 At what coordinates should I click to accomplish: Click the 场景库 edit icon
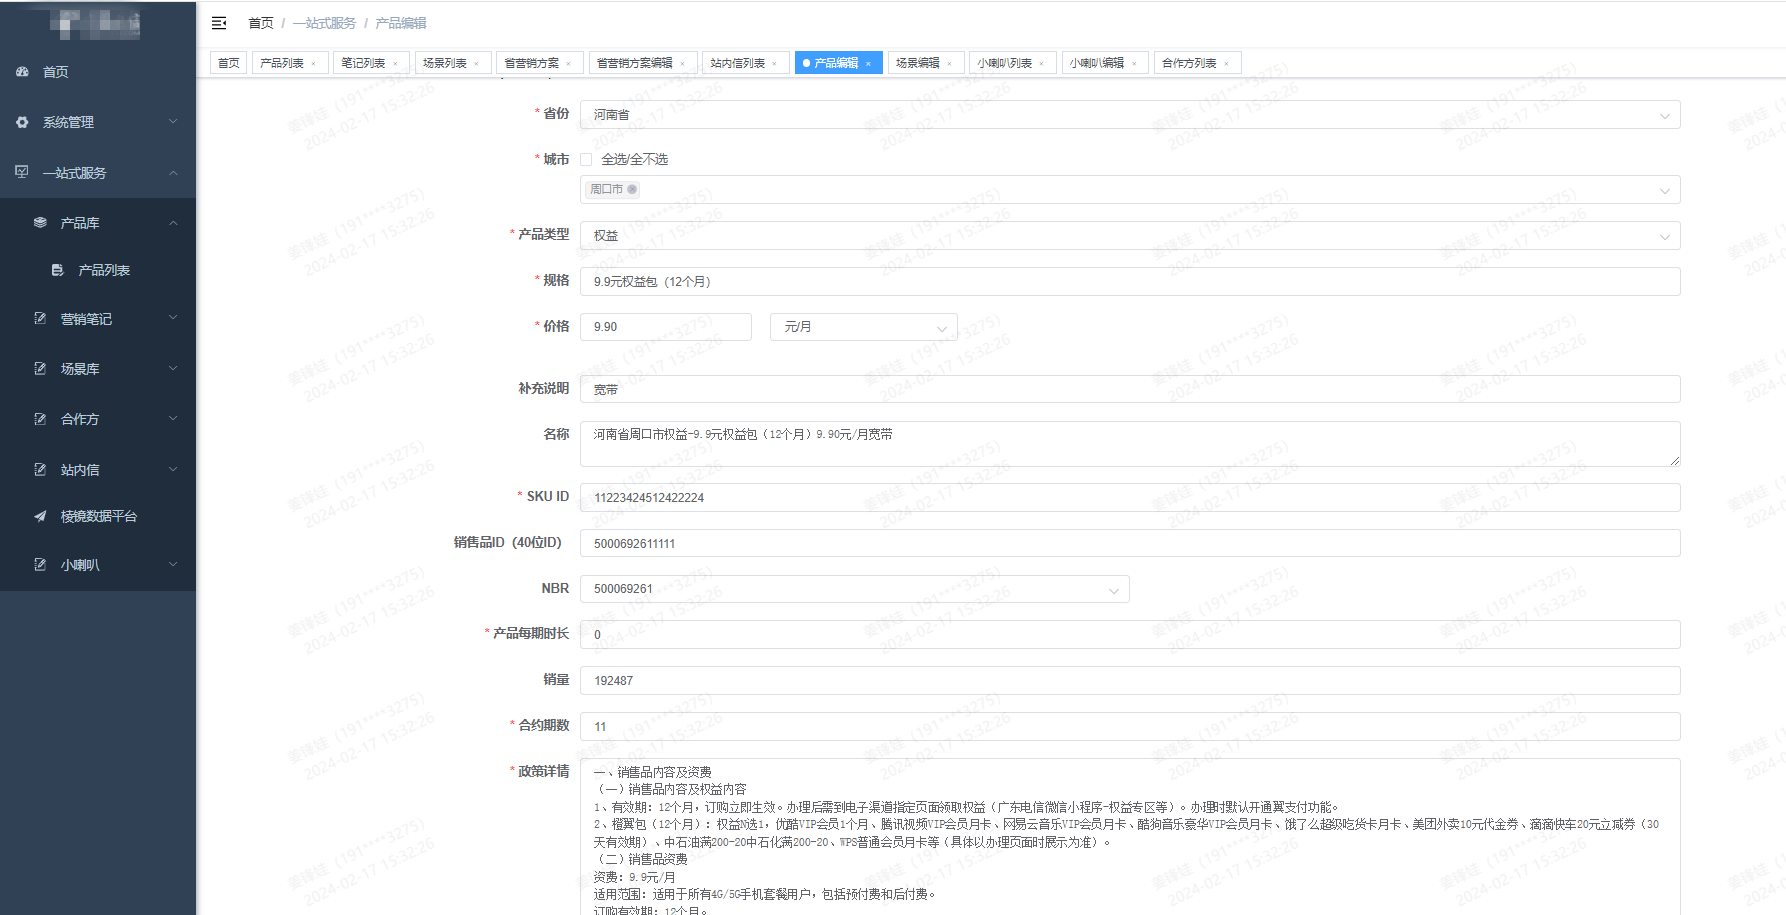(40, 368)
